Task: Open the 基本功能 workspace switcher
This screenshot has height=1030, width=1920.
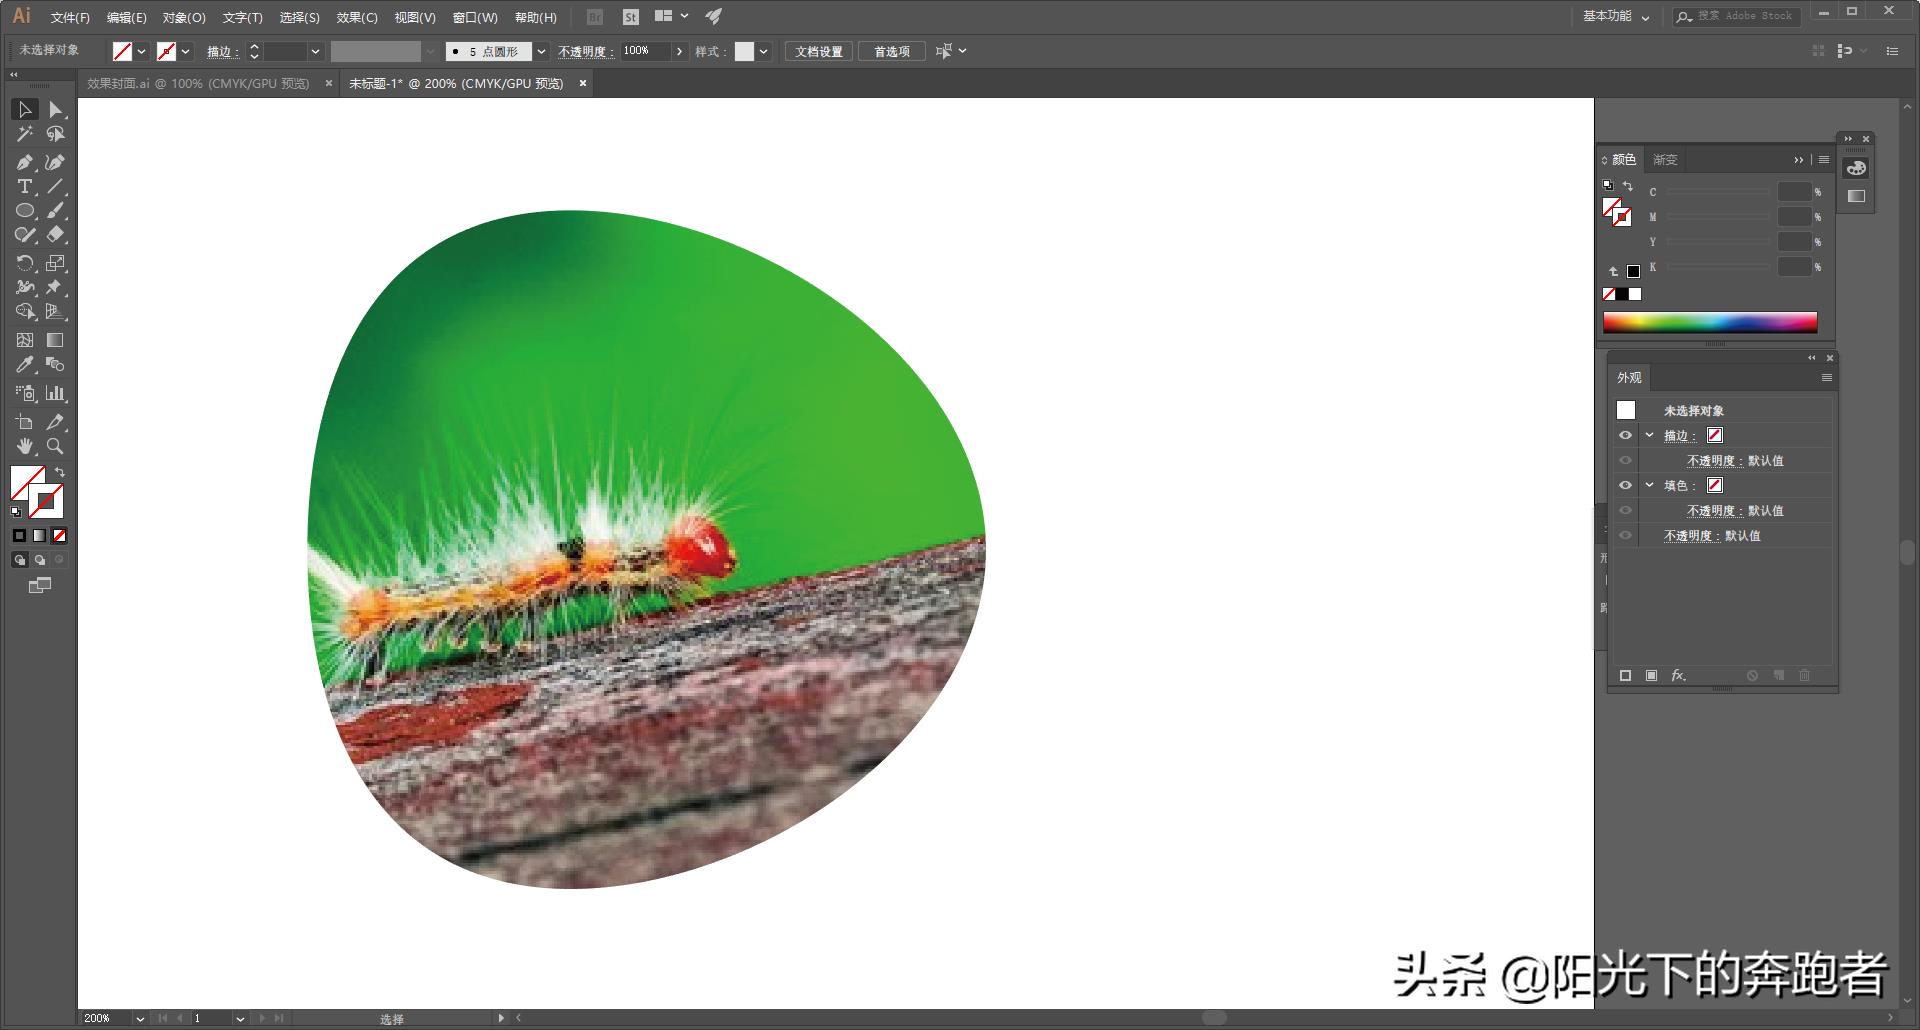Action: 1615,16
